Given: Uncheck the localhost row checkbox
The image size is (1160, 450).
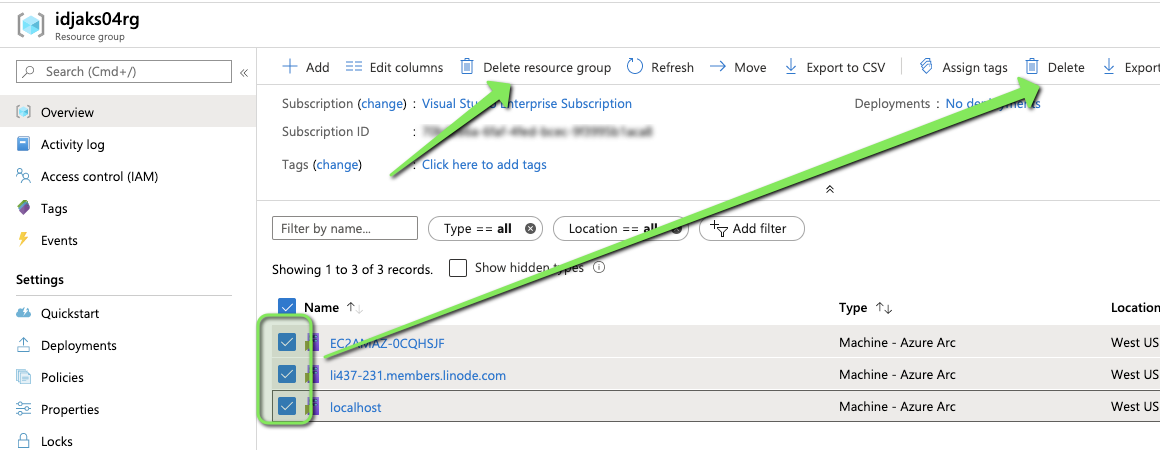Looking at the screenshot, I should [287, 406].
